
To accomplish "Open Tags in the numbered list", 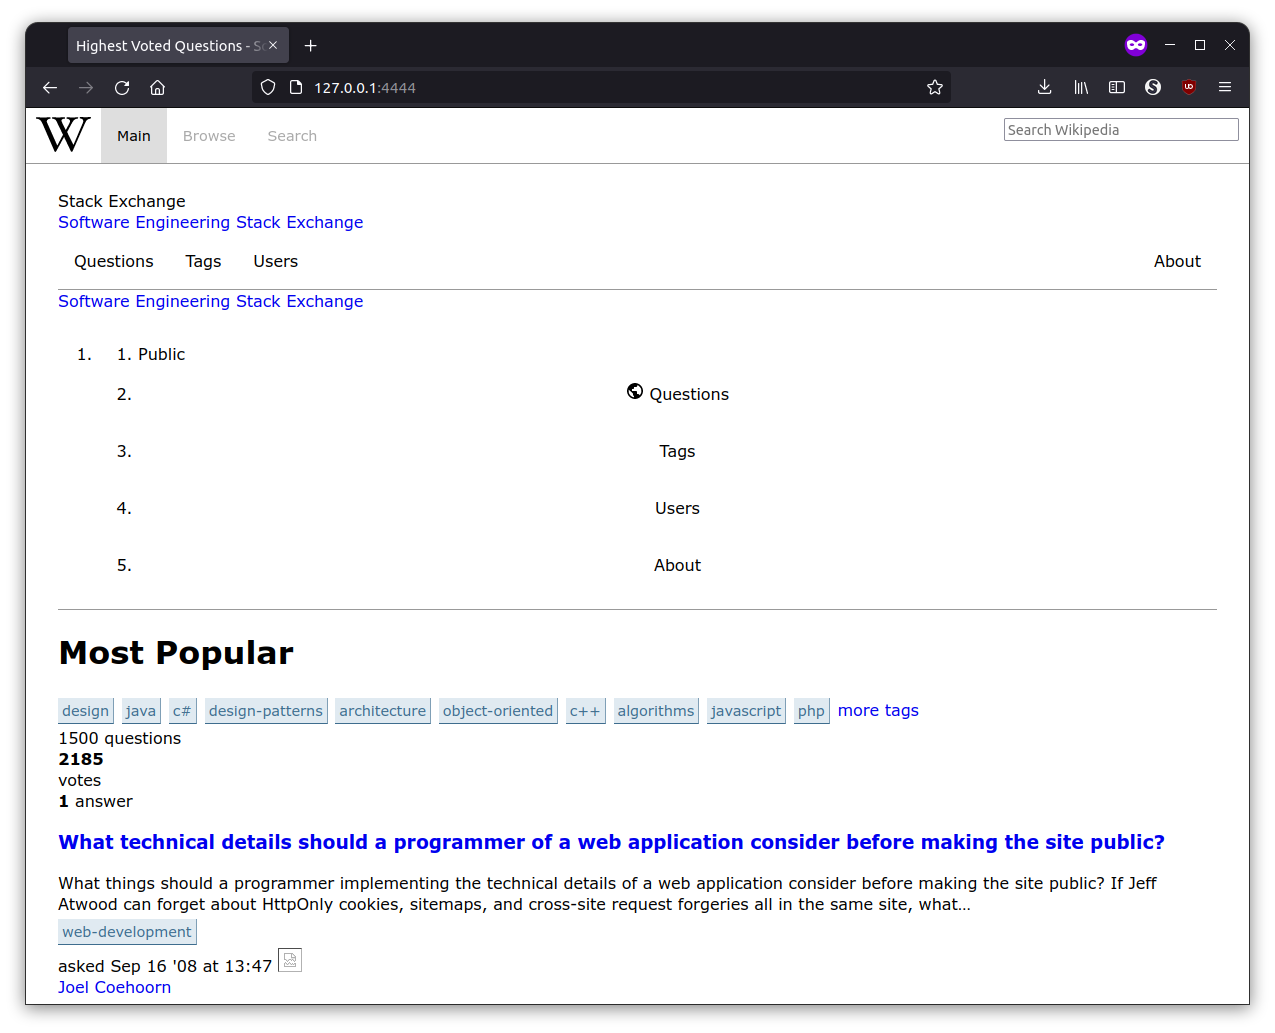I will 677,451.
